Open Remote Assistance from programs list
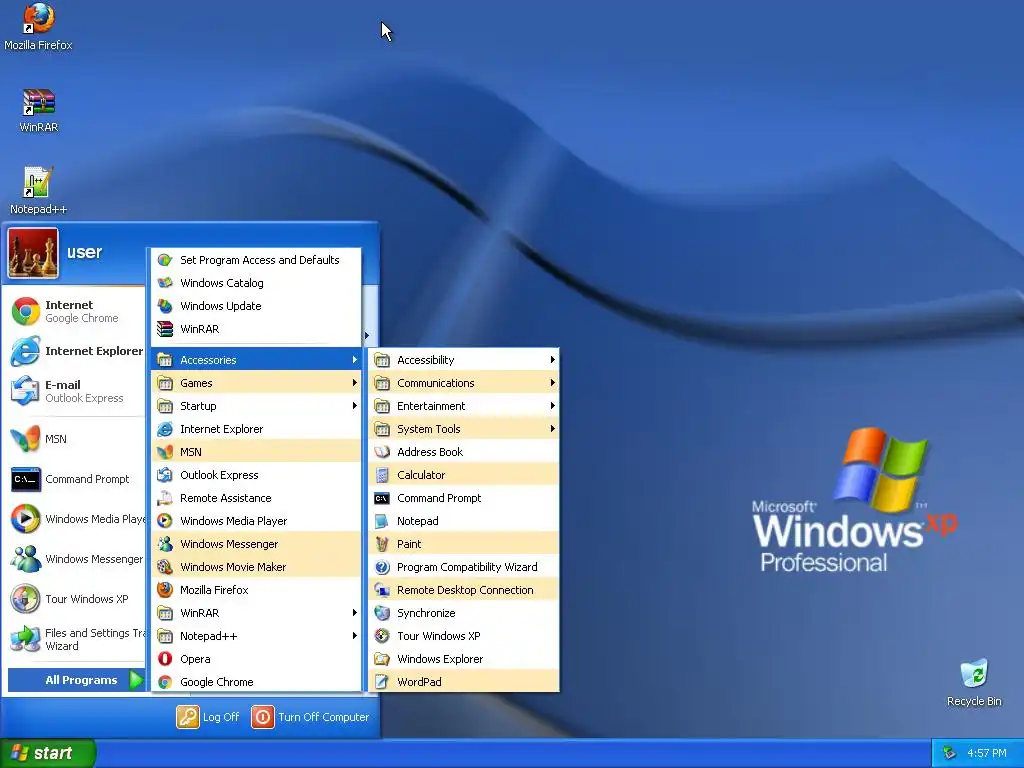Screen dimensions: 1024x768 [x=256, y=498]
